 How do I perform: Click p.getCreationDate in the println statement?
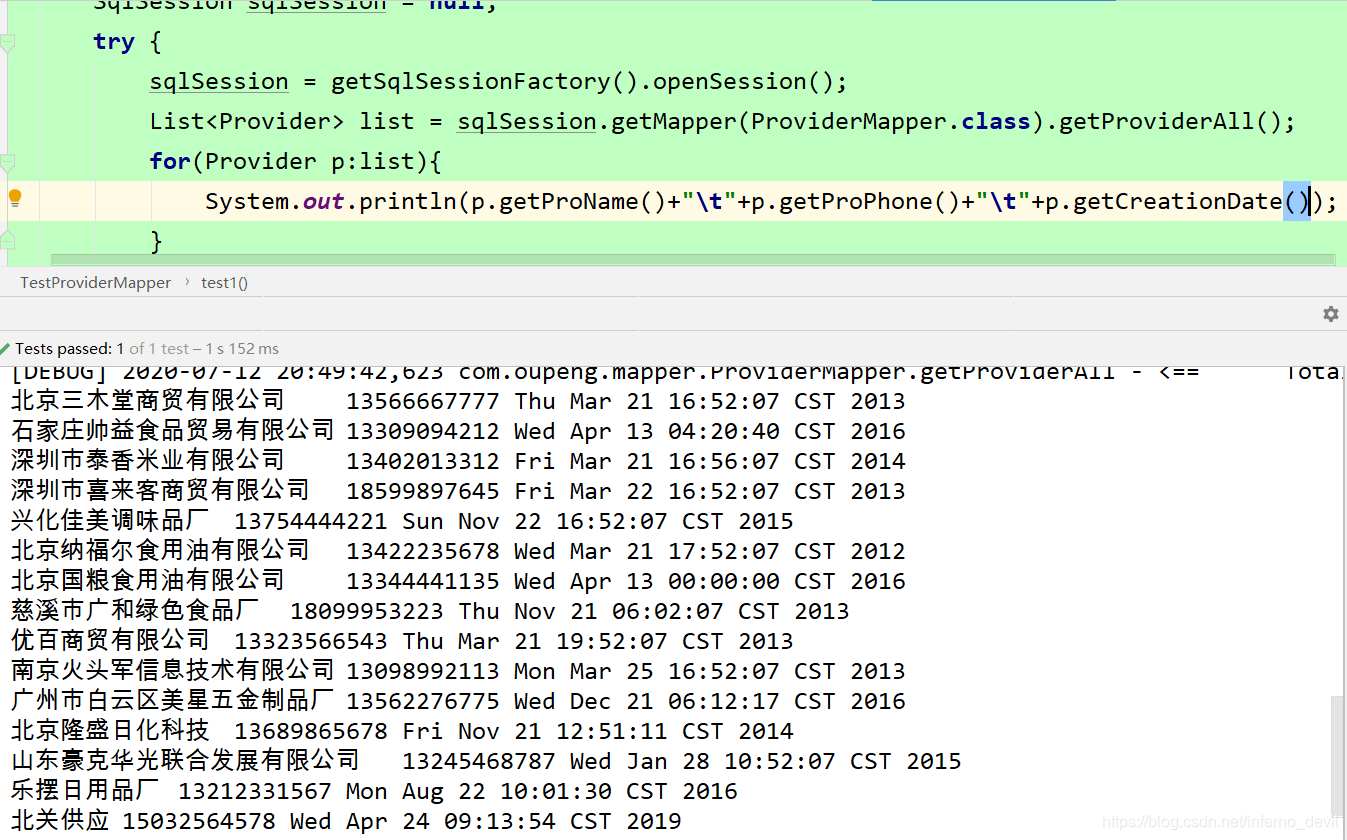click(1164, 202)
